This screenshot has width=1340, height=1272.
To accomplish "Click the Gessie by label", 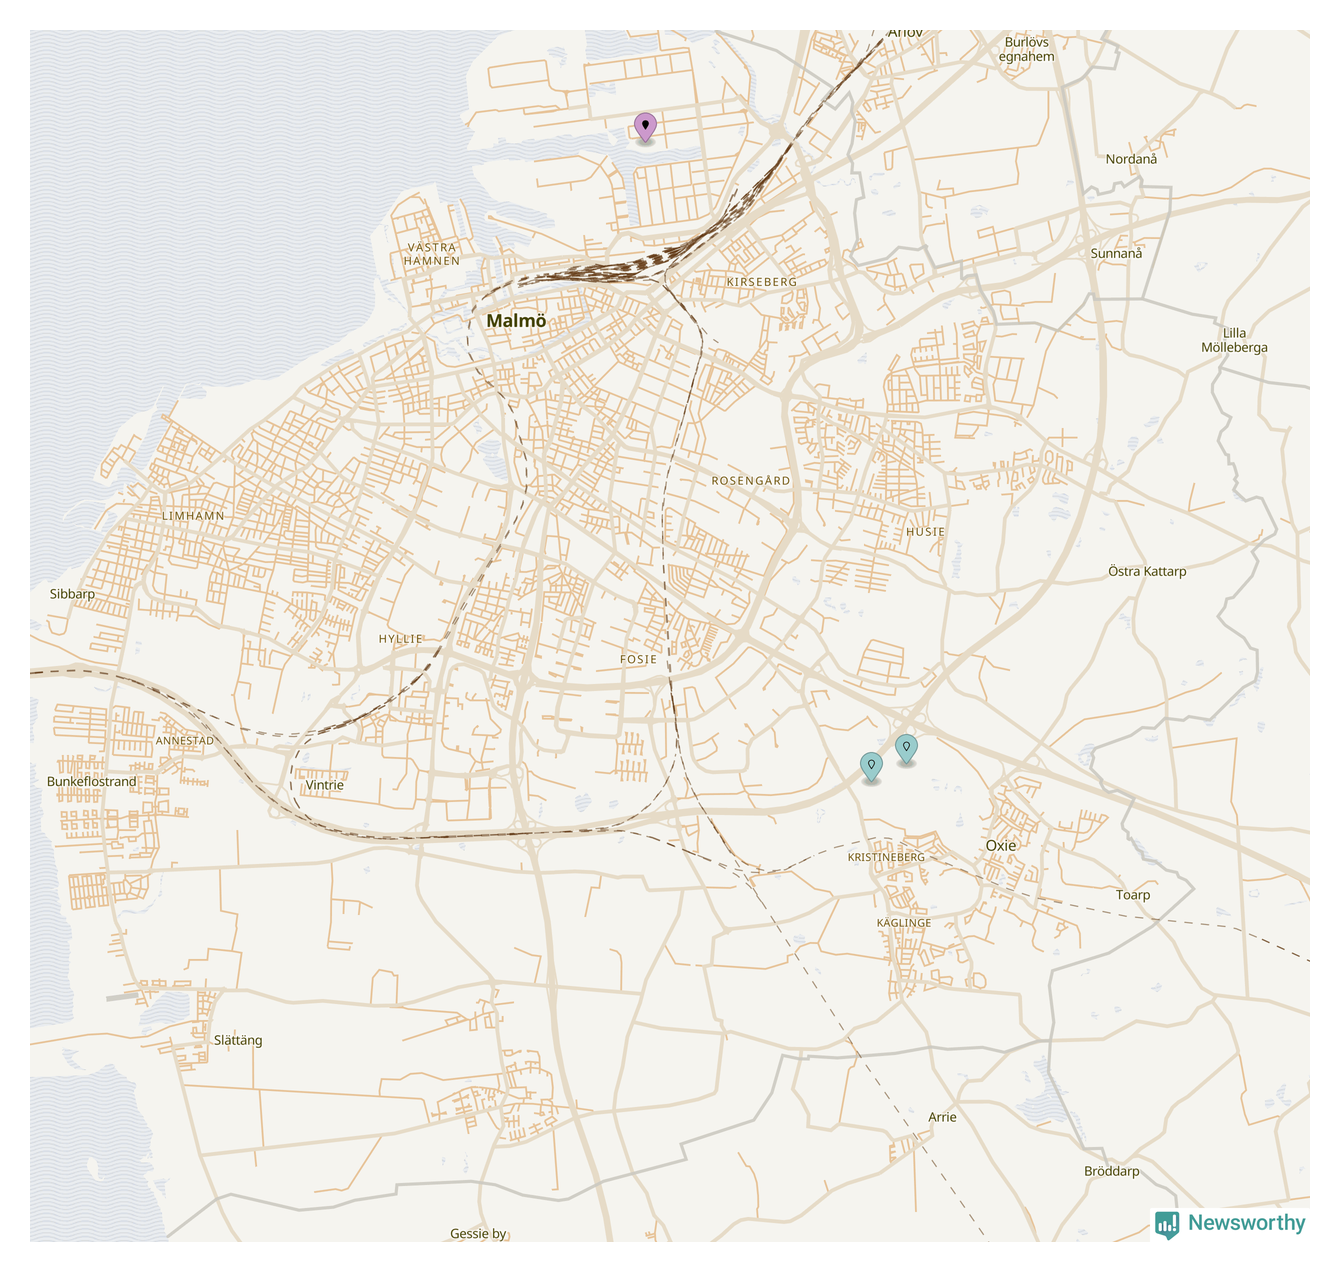I will tap(478, 1234).
